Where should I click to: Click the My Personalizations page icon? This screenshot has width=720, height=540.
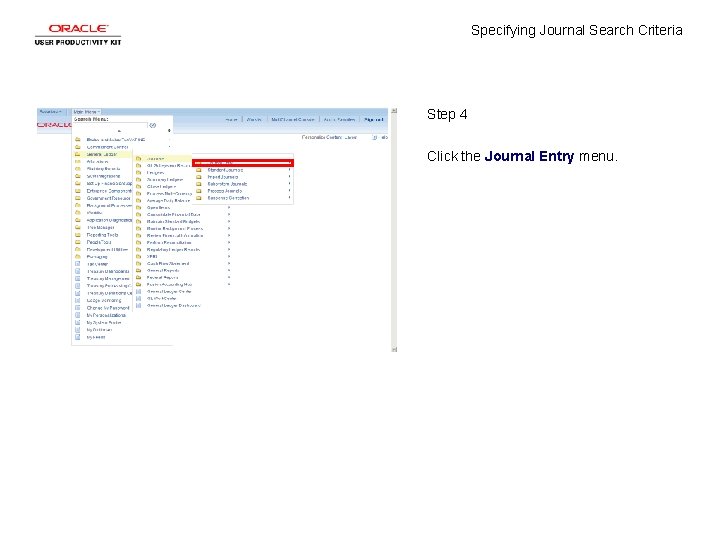(78, 315)
